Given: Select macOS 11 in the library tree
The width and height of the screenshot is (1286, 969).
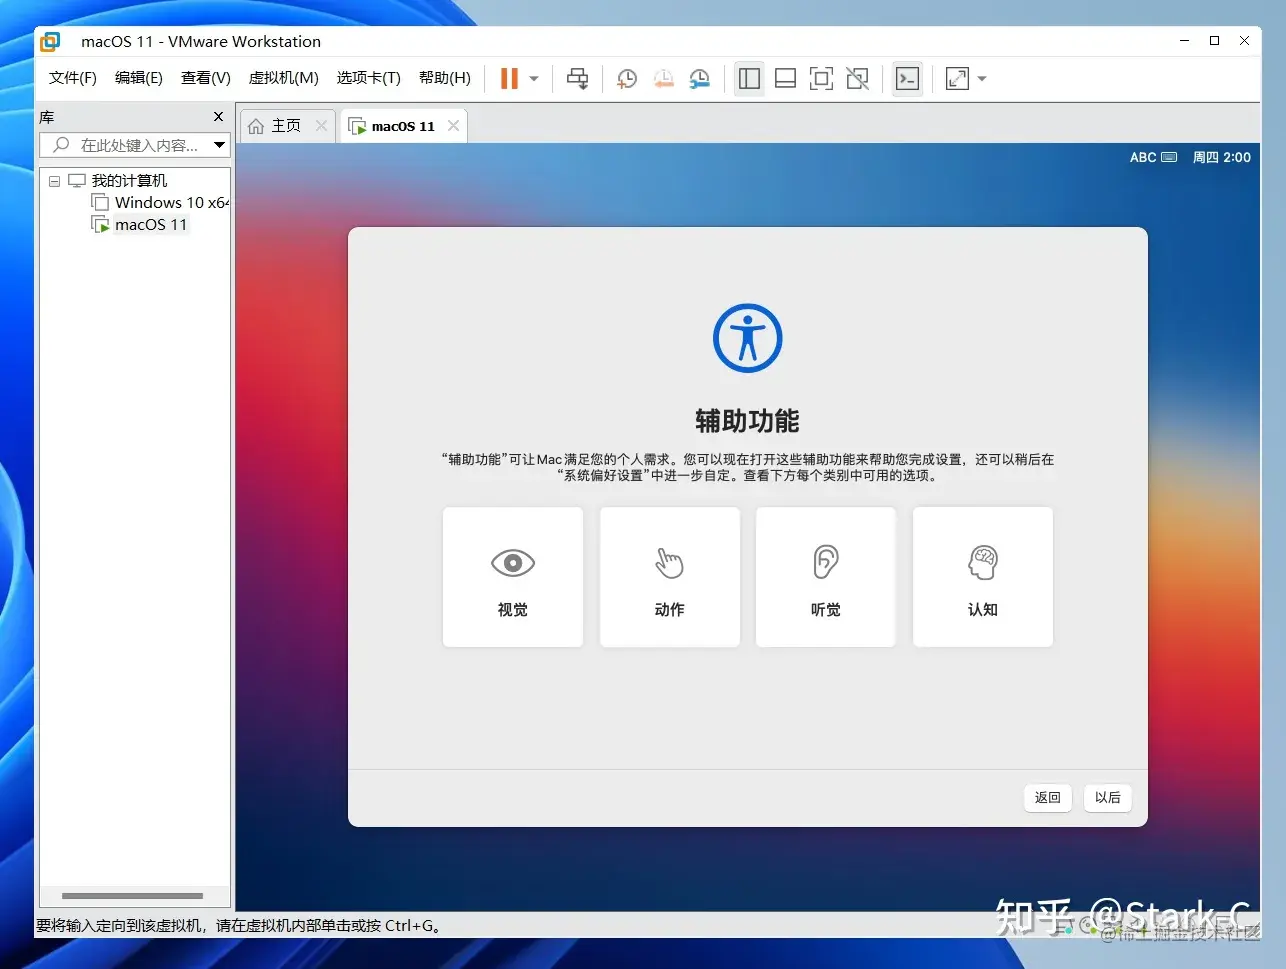Looking at the screenshot, I should 150,225.
